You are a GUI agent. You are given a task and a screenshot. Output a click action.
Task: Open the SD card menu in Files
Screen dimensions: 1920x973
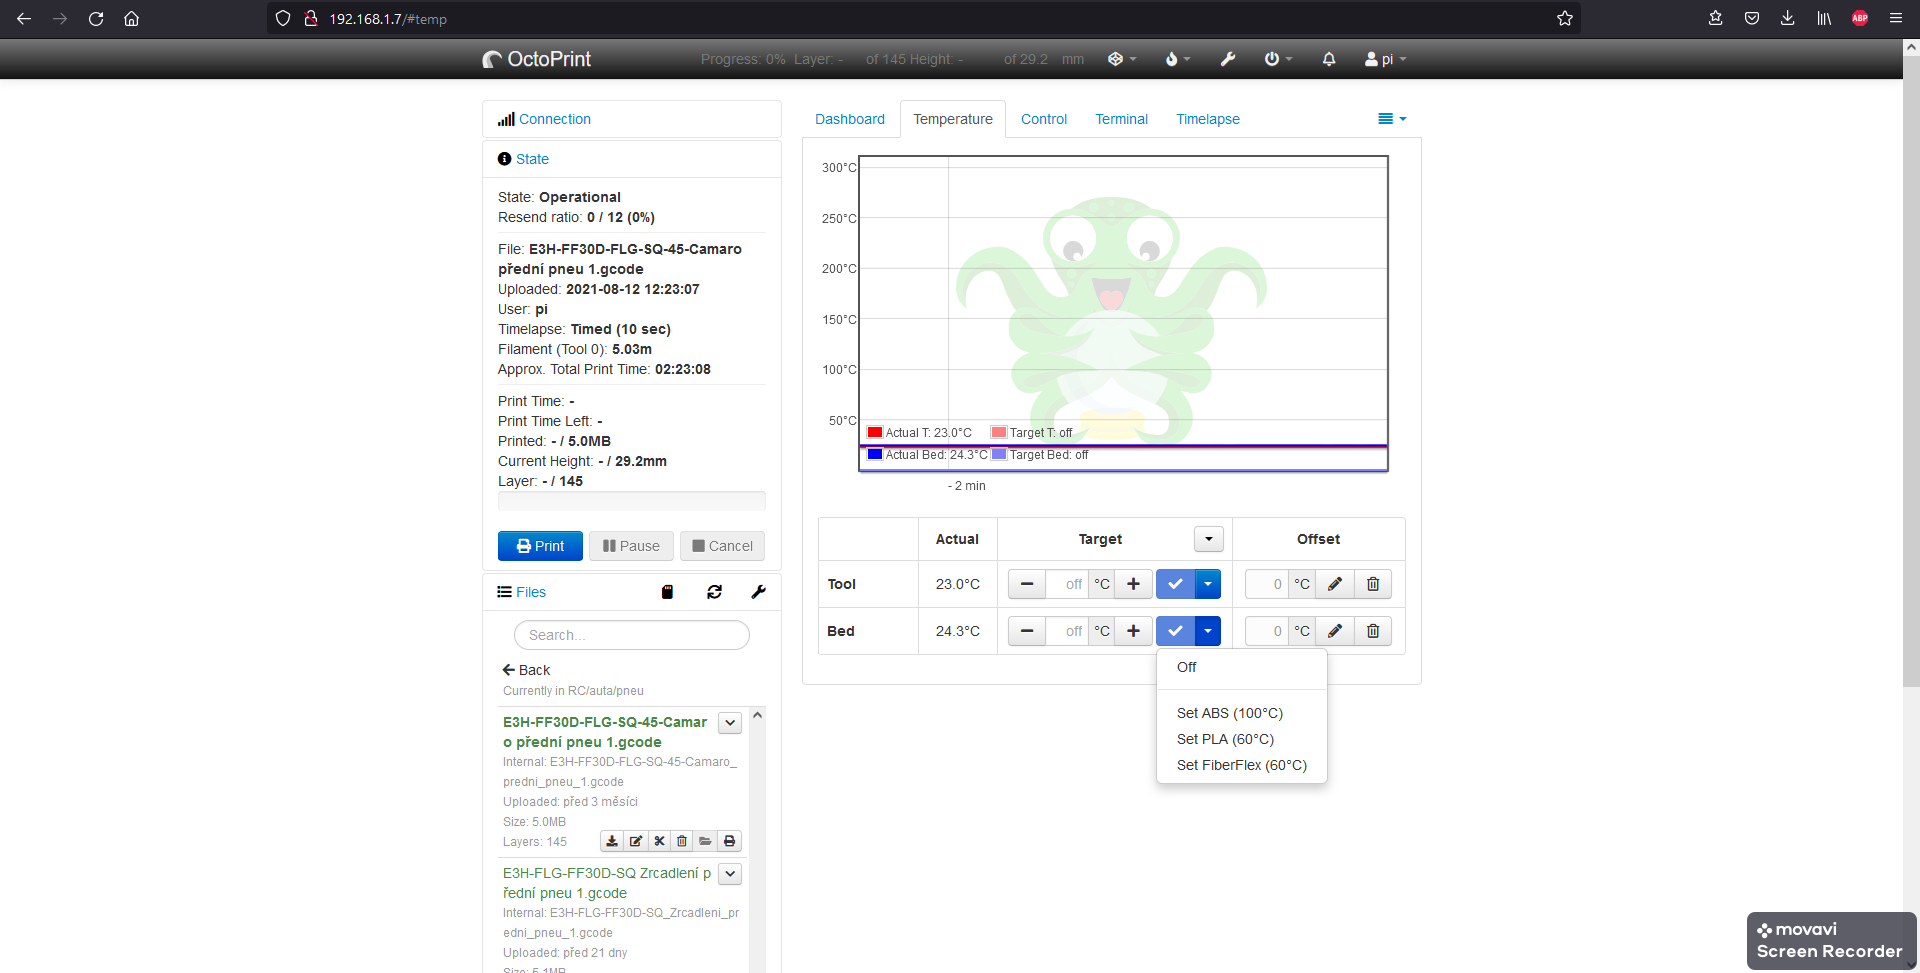667,592
